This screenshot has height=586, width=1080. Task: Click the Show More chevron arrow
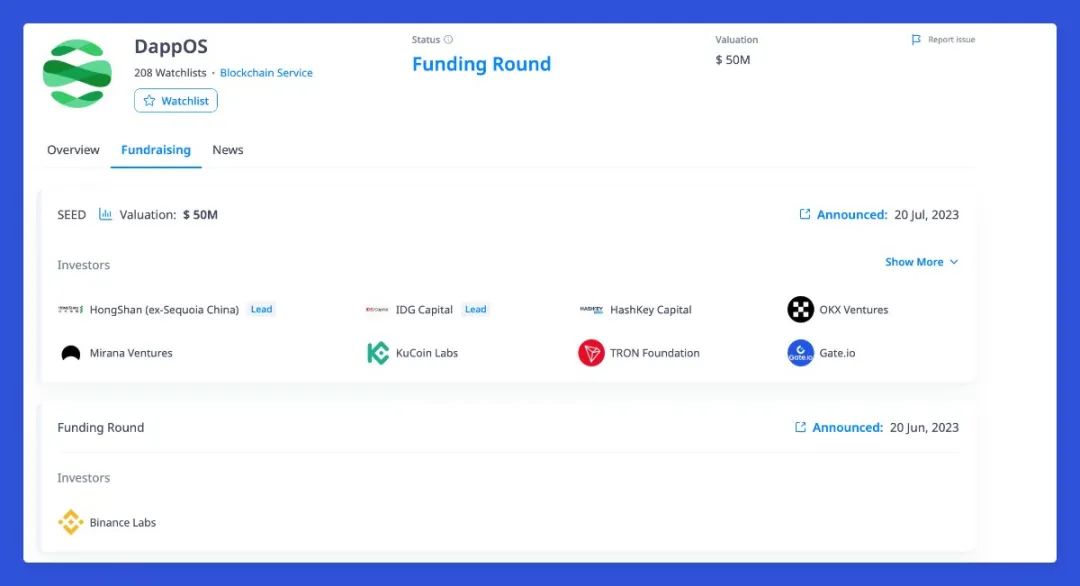[x=954, y=262]
